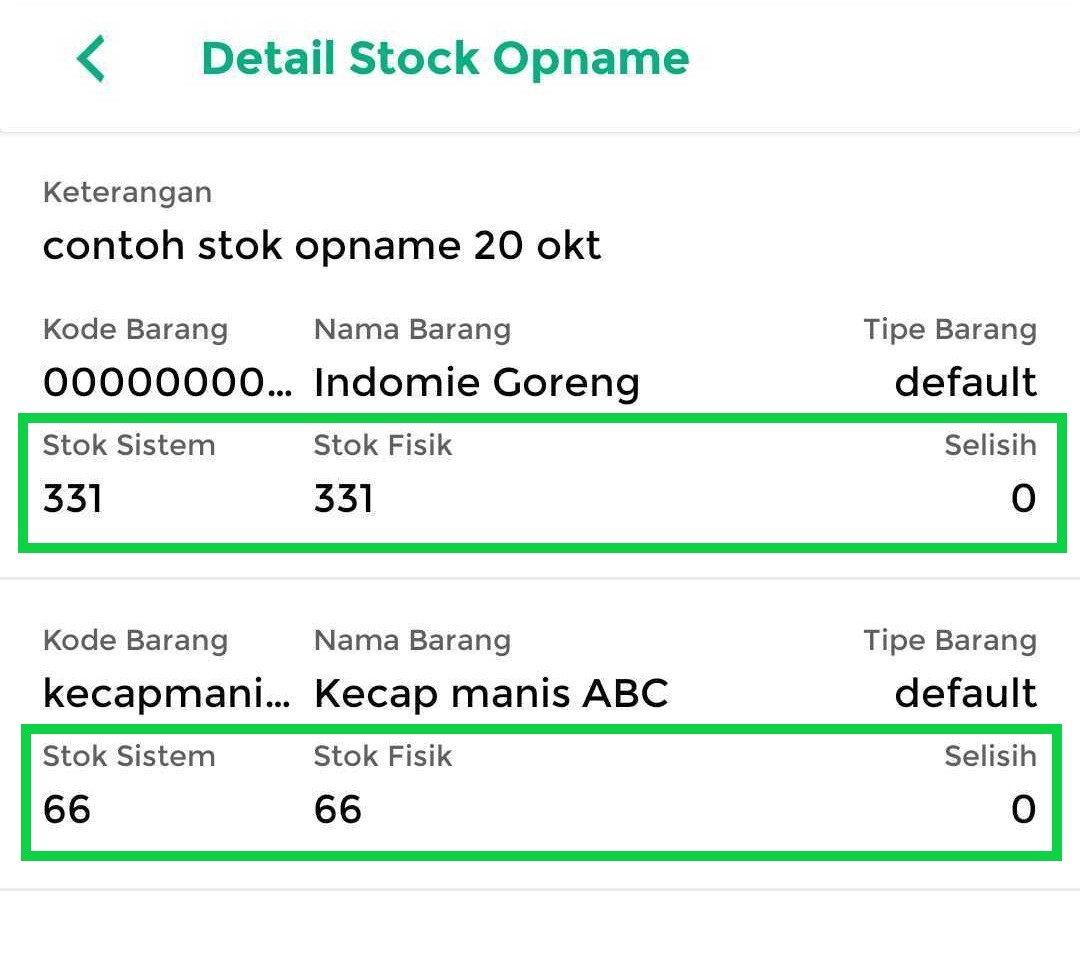Viewport: 1080px width, 969px height.
Task: Tap the Stok Sistem label under Indomie Goreng
Action: [129, 445]
